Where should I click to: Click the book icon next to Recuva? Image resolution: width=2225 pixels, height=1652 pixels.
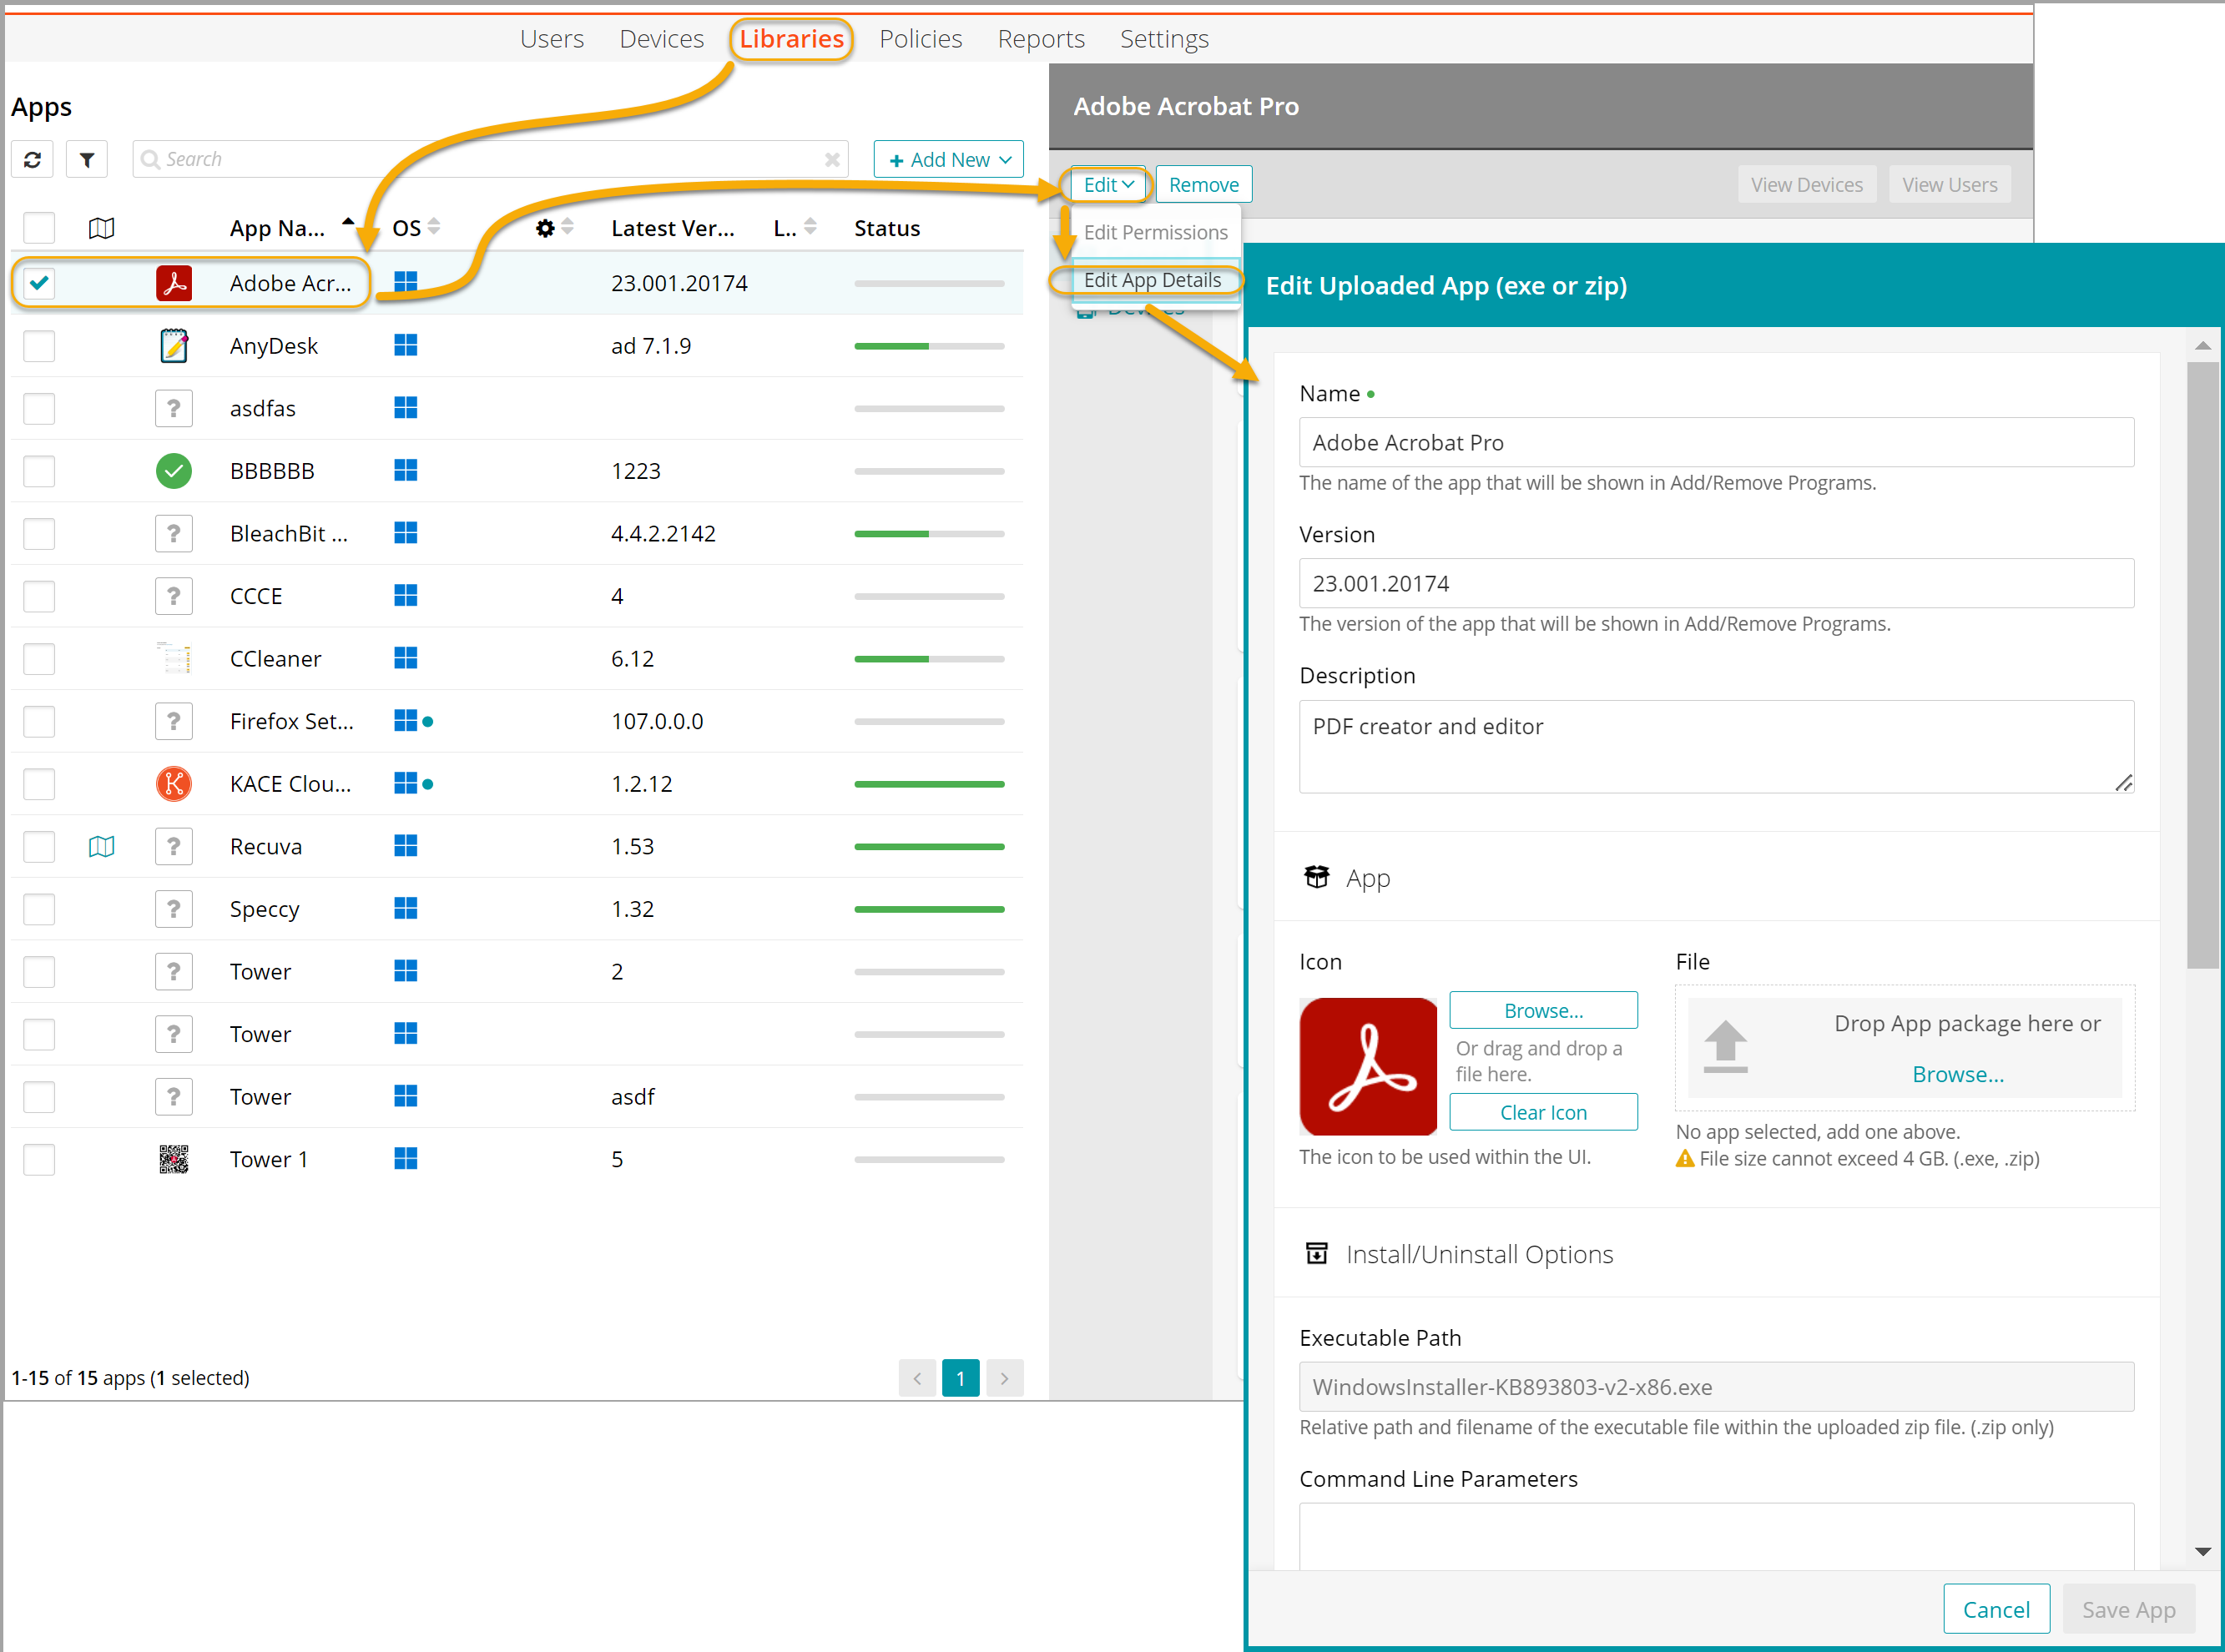click(x=101, y=847)
